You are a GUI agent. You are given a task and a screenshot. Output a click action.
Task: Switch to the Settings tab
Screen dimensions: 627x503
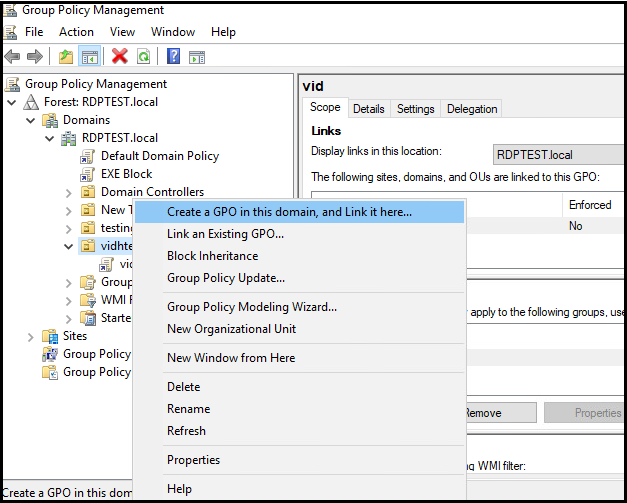click(415, 109)
